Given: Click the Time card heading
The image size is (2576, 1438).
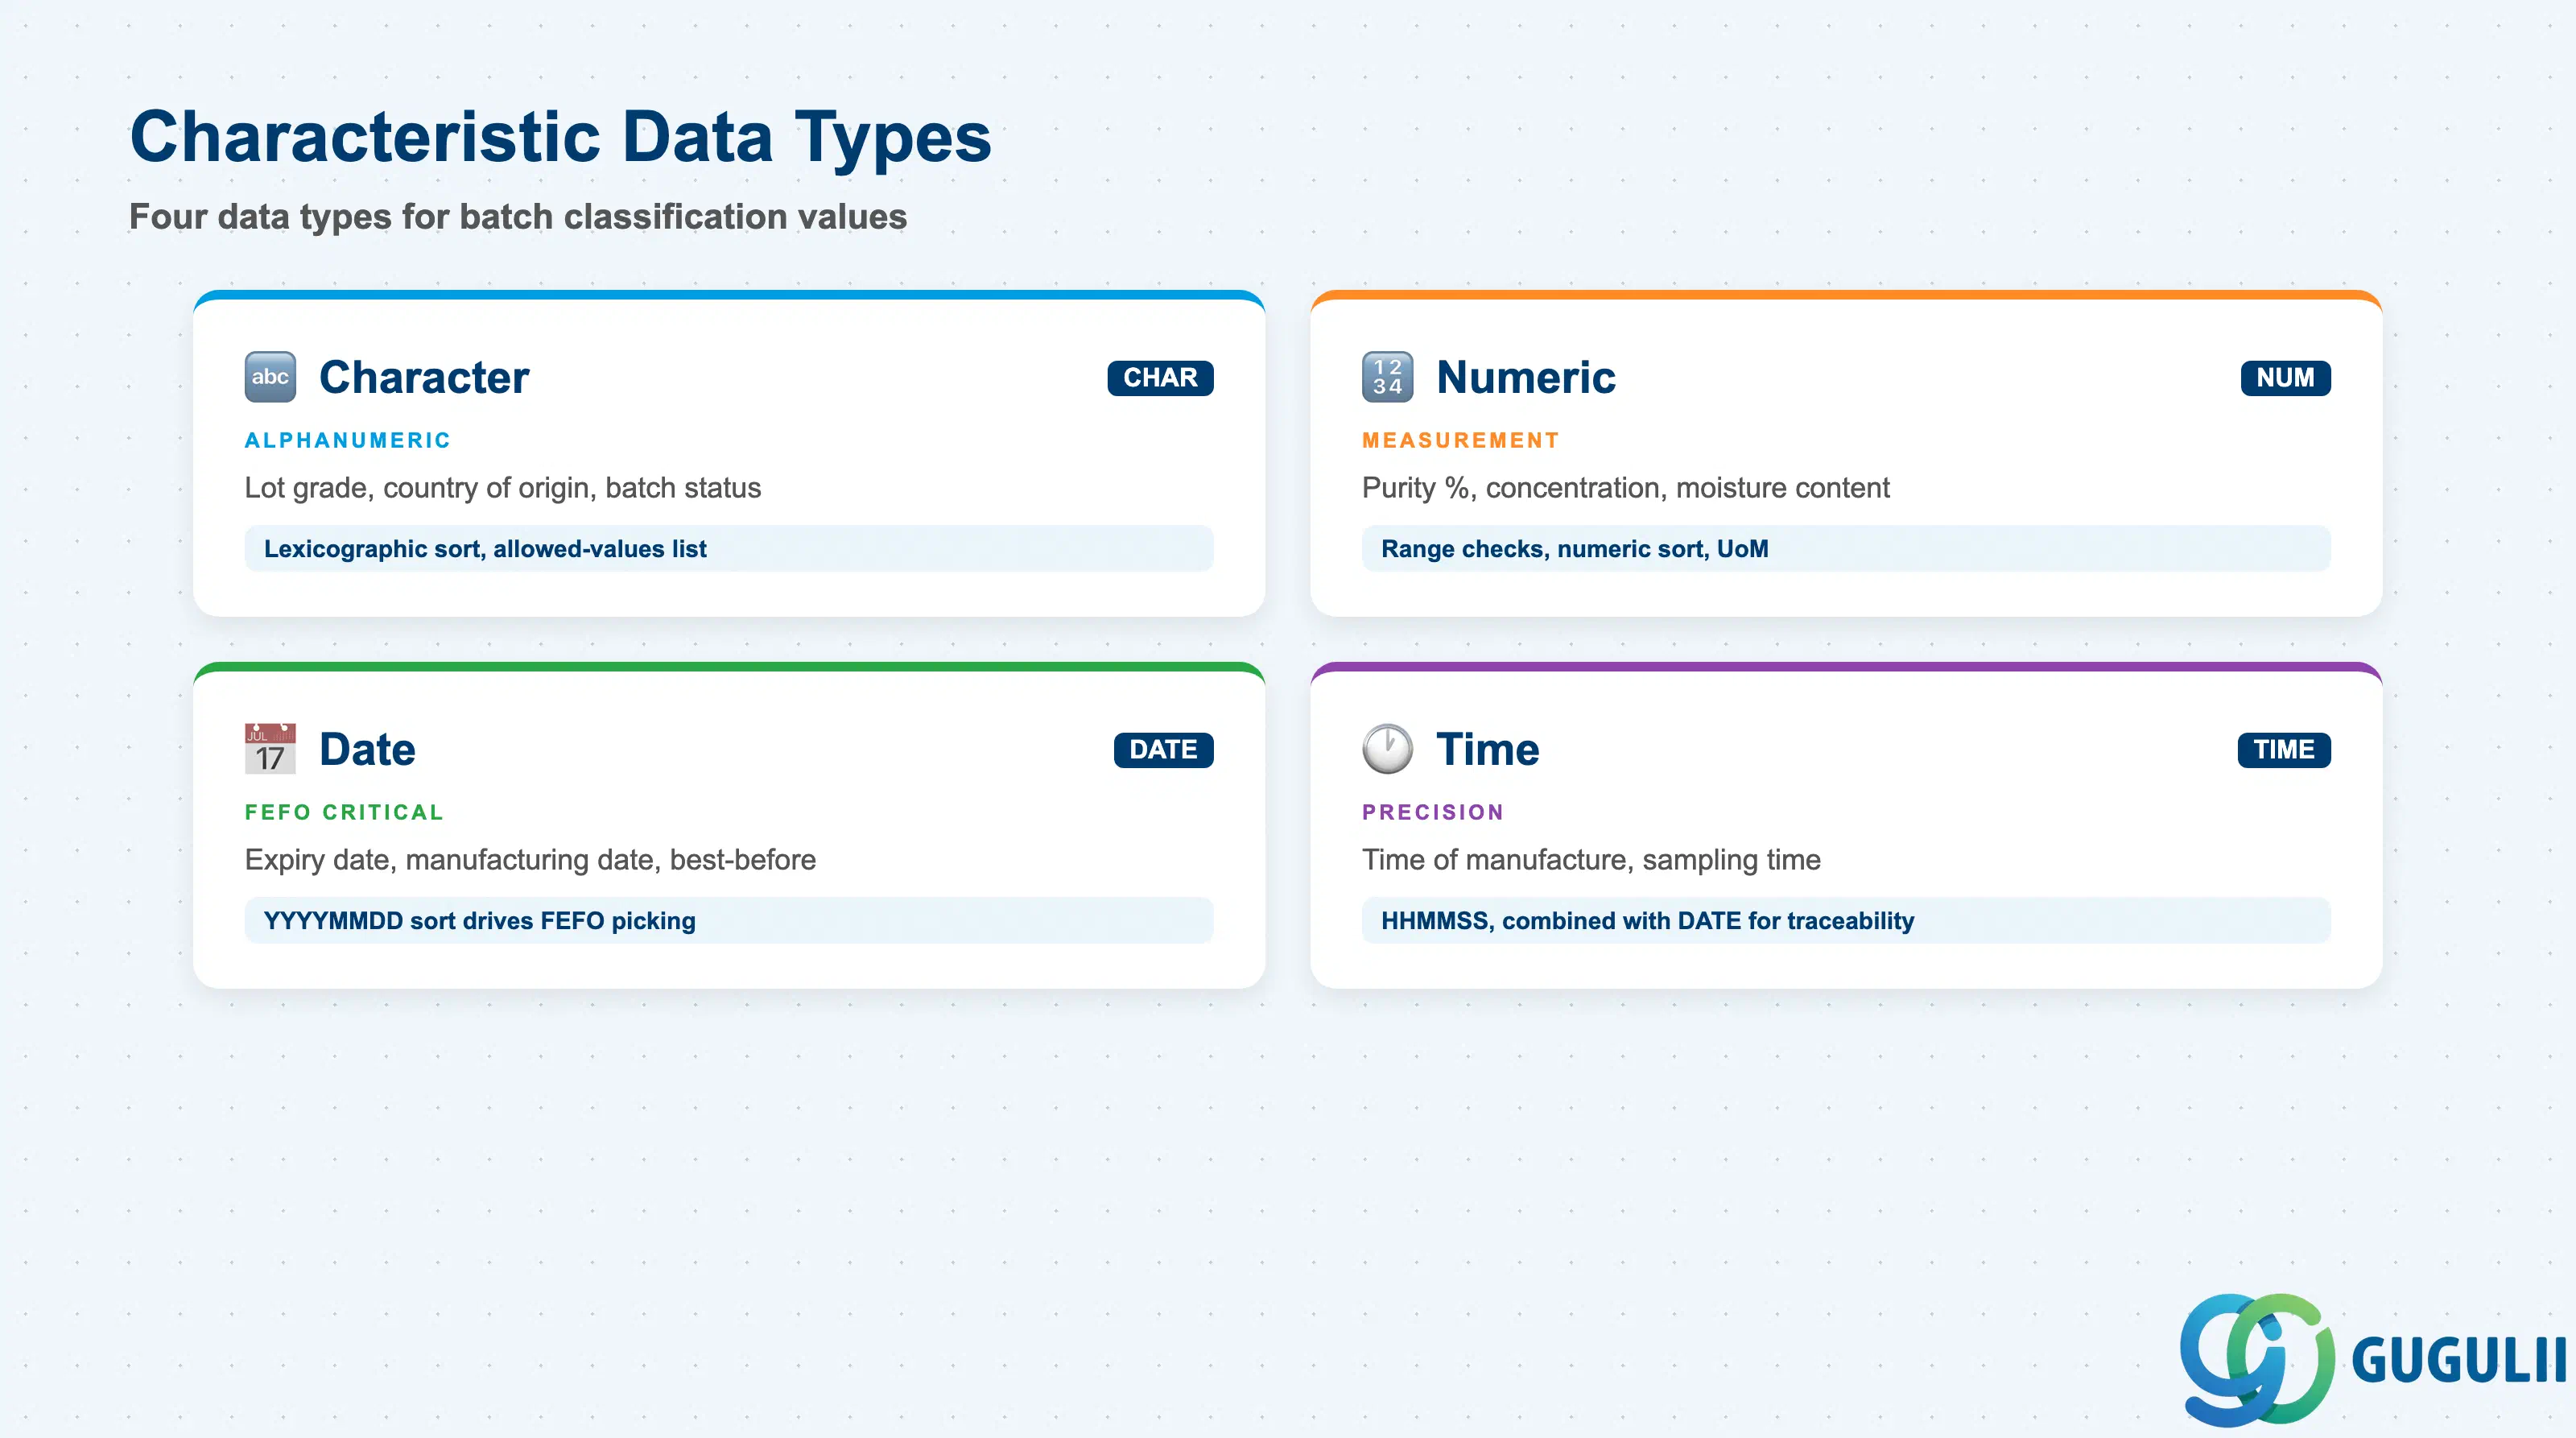Looking at the screenshot, I should (1487, 750).
